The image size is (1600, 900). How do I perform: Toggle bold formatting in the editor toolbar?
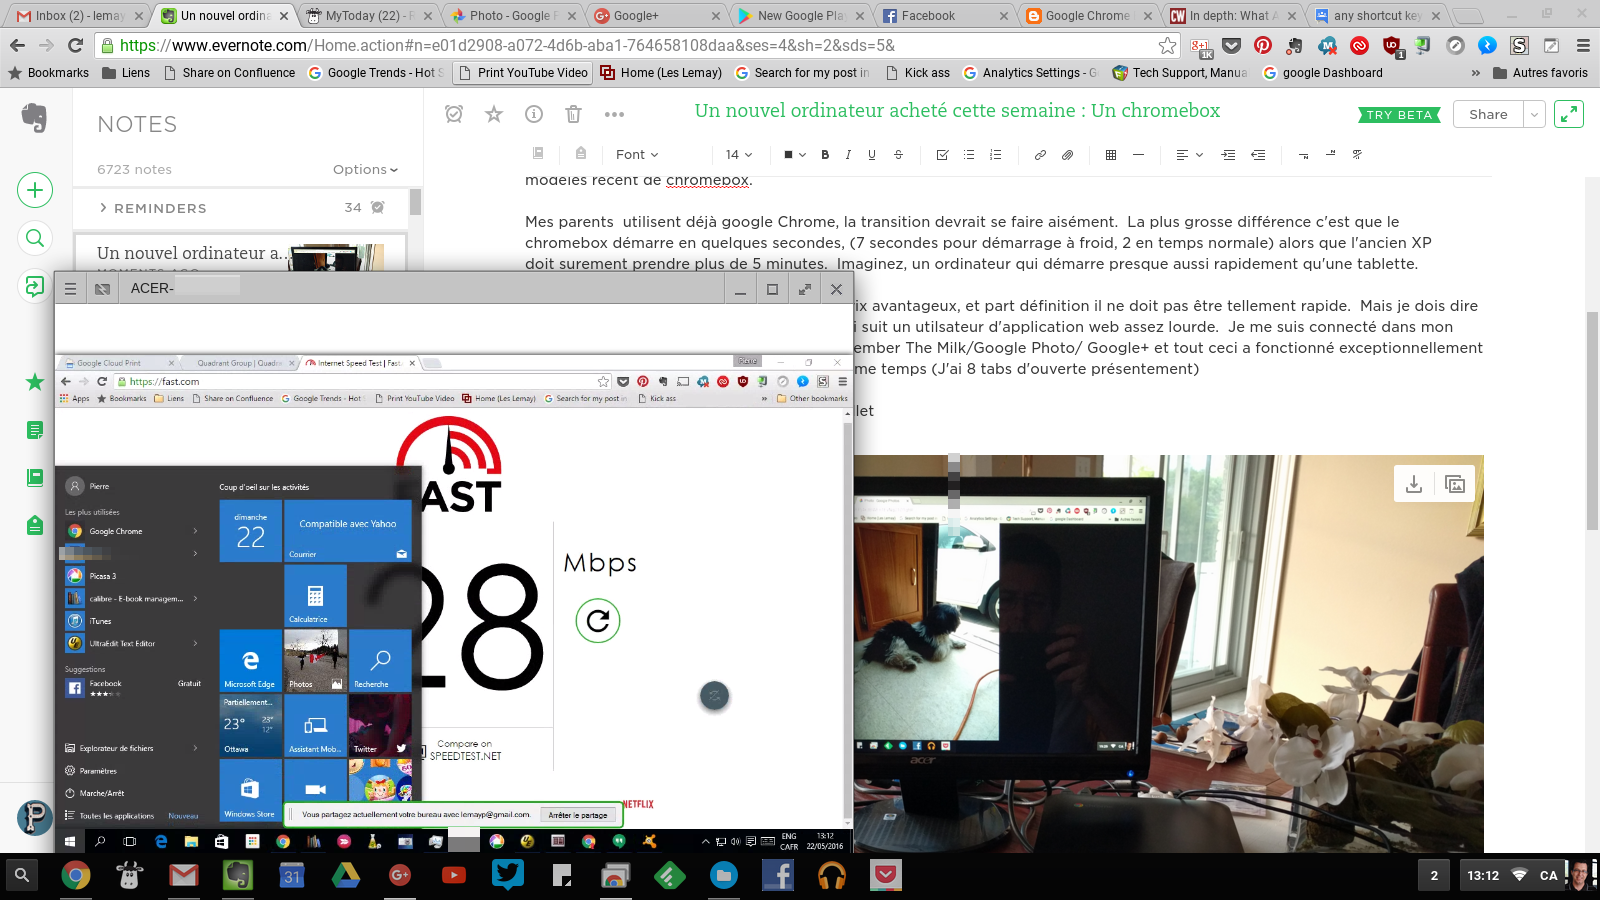(825, 155)
